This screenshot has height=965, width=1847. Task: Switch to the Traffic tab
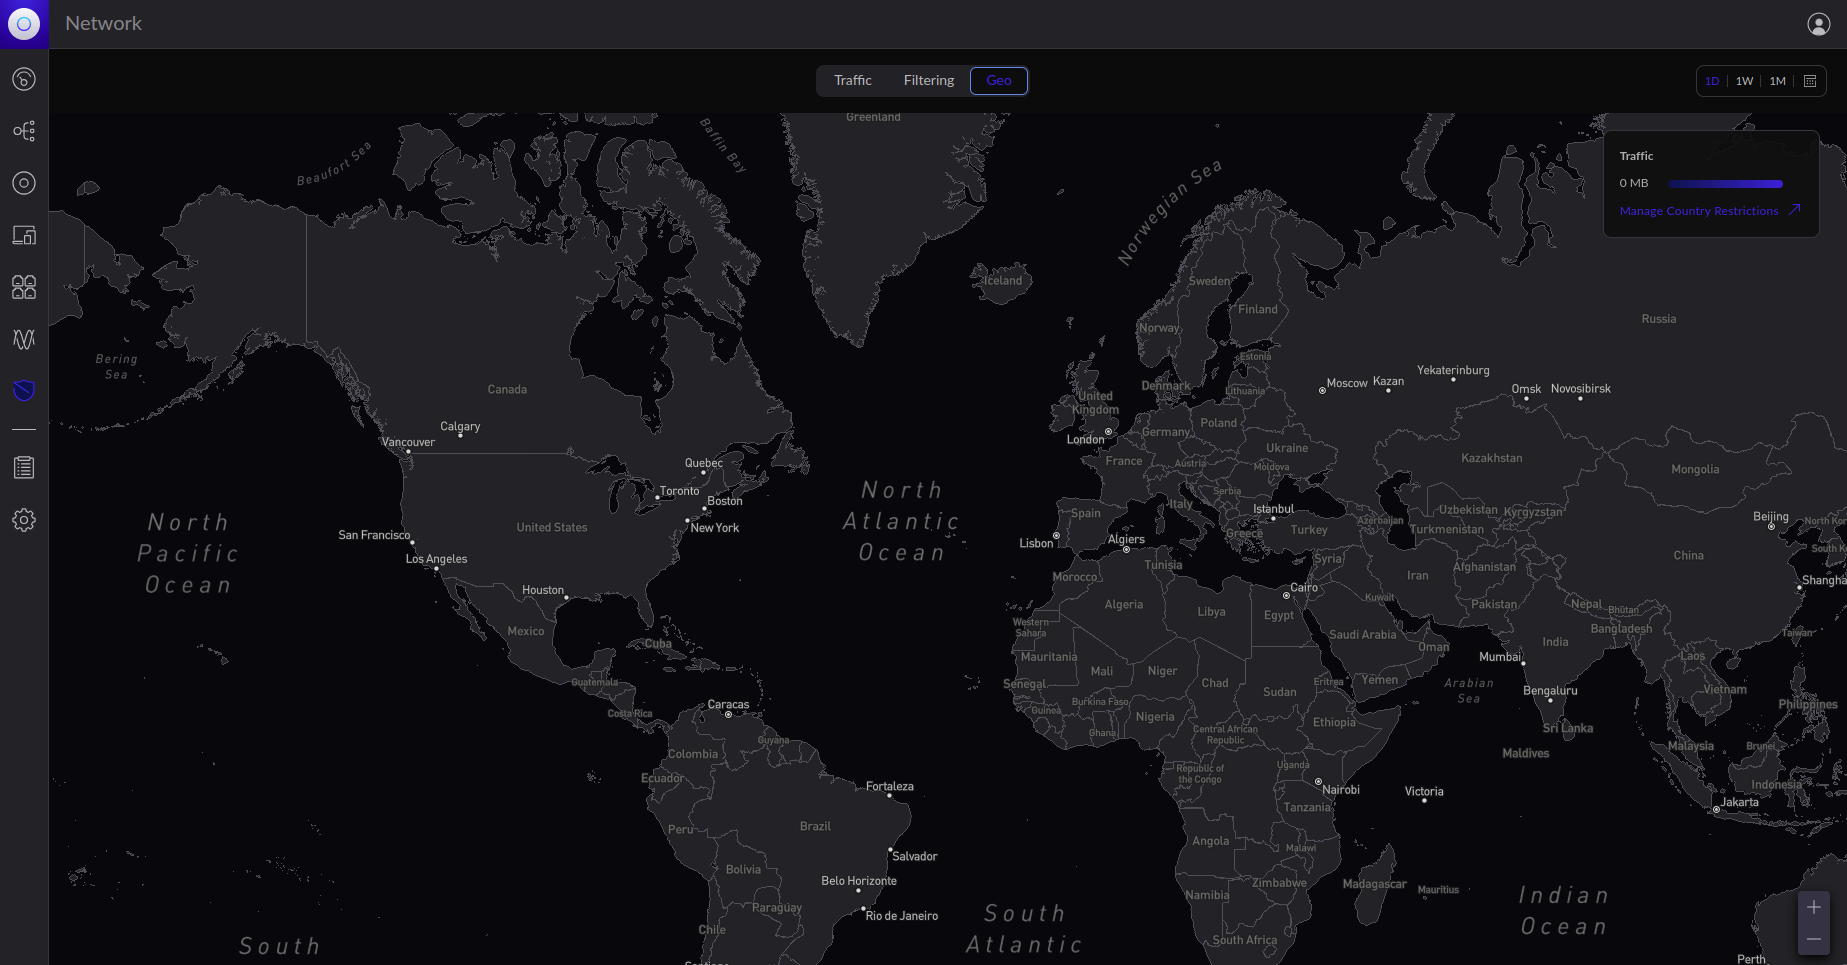(x=852, y=81)
